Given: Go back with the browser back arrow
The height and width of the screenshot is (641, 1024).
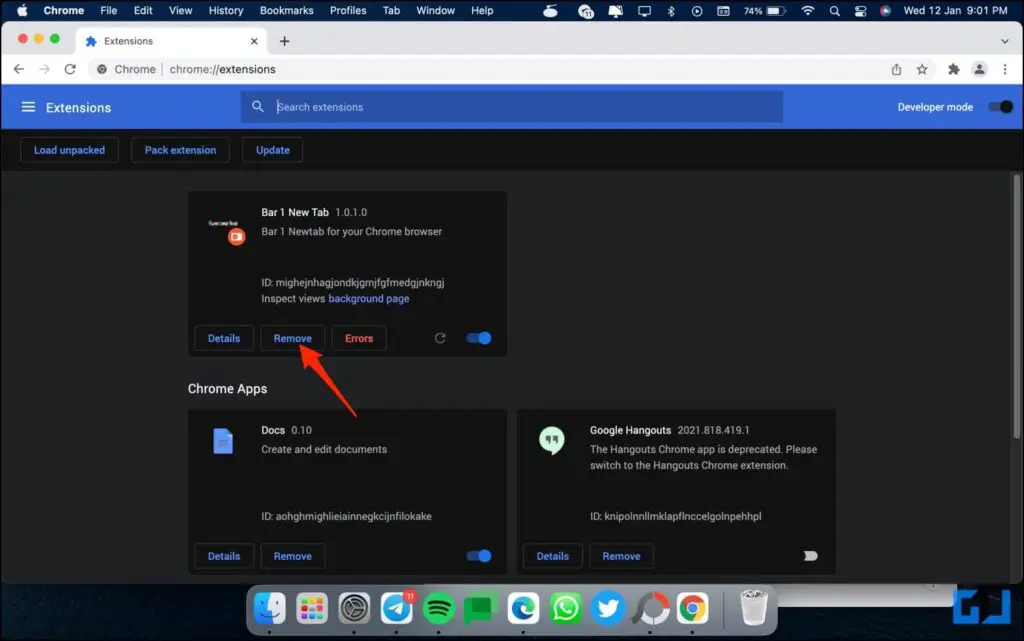Looking at the screenshot, I should [x=19, y=69].
